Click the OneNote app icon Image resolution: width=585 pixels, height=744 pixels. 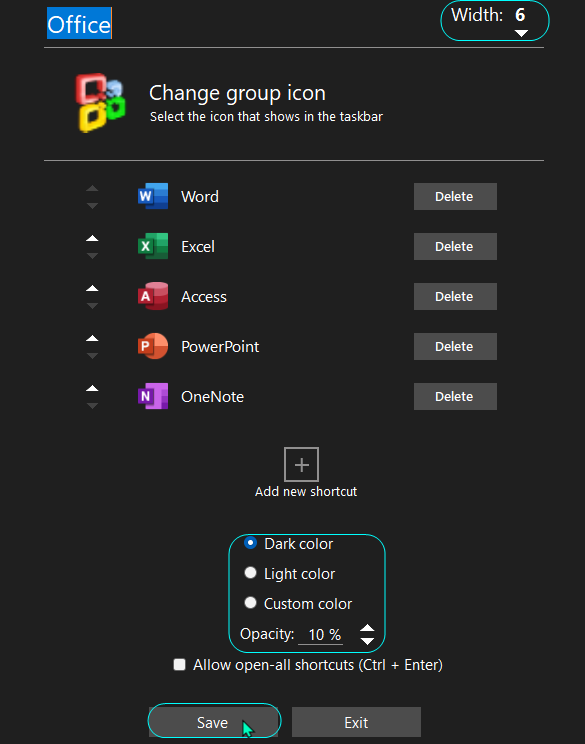point(153,396)
